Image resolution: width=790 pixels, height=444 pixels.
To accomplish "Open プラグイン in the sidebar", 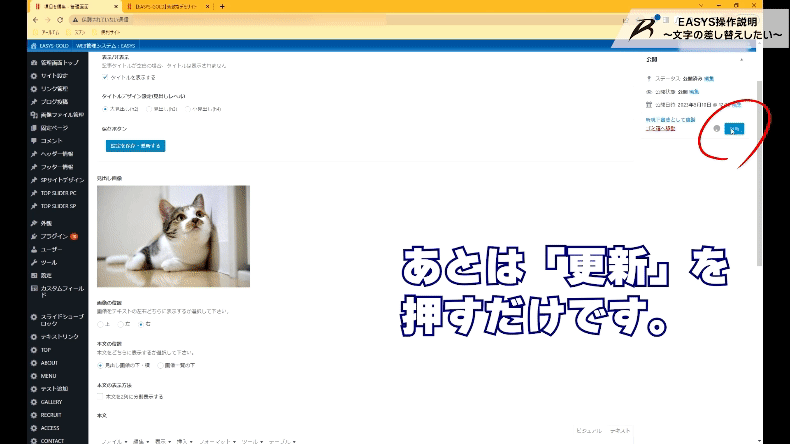I will coord(54,236).
